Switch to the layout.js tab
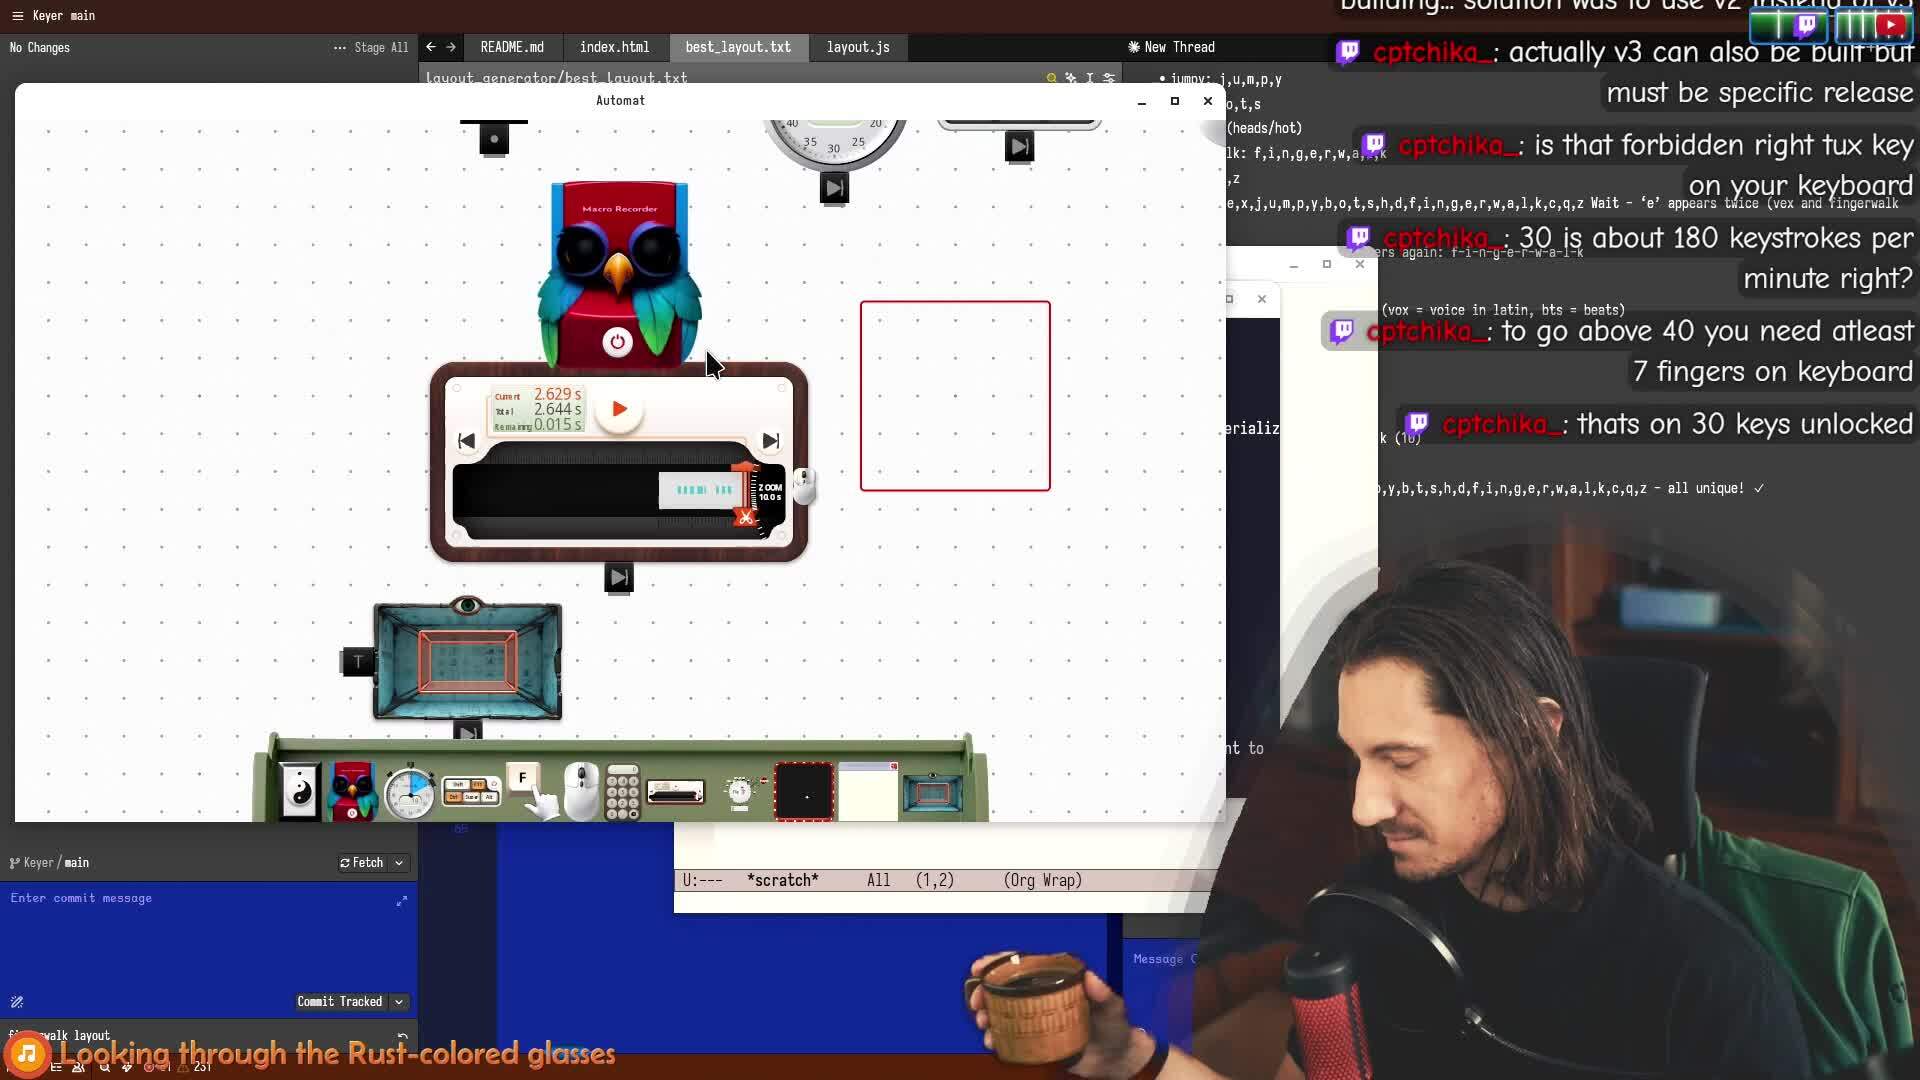The image size is (1920, 1080). (857, 47)
